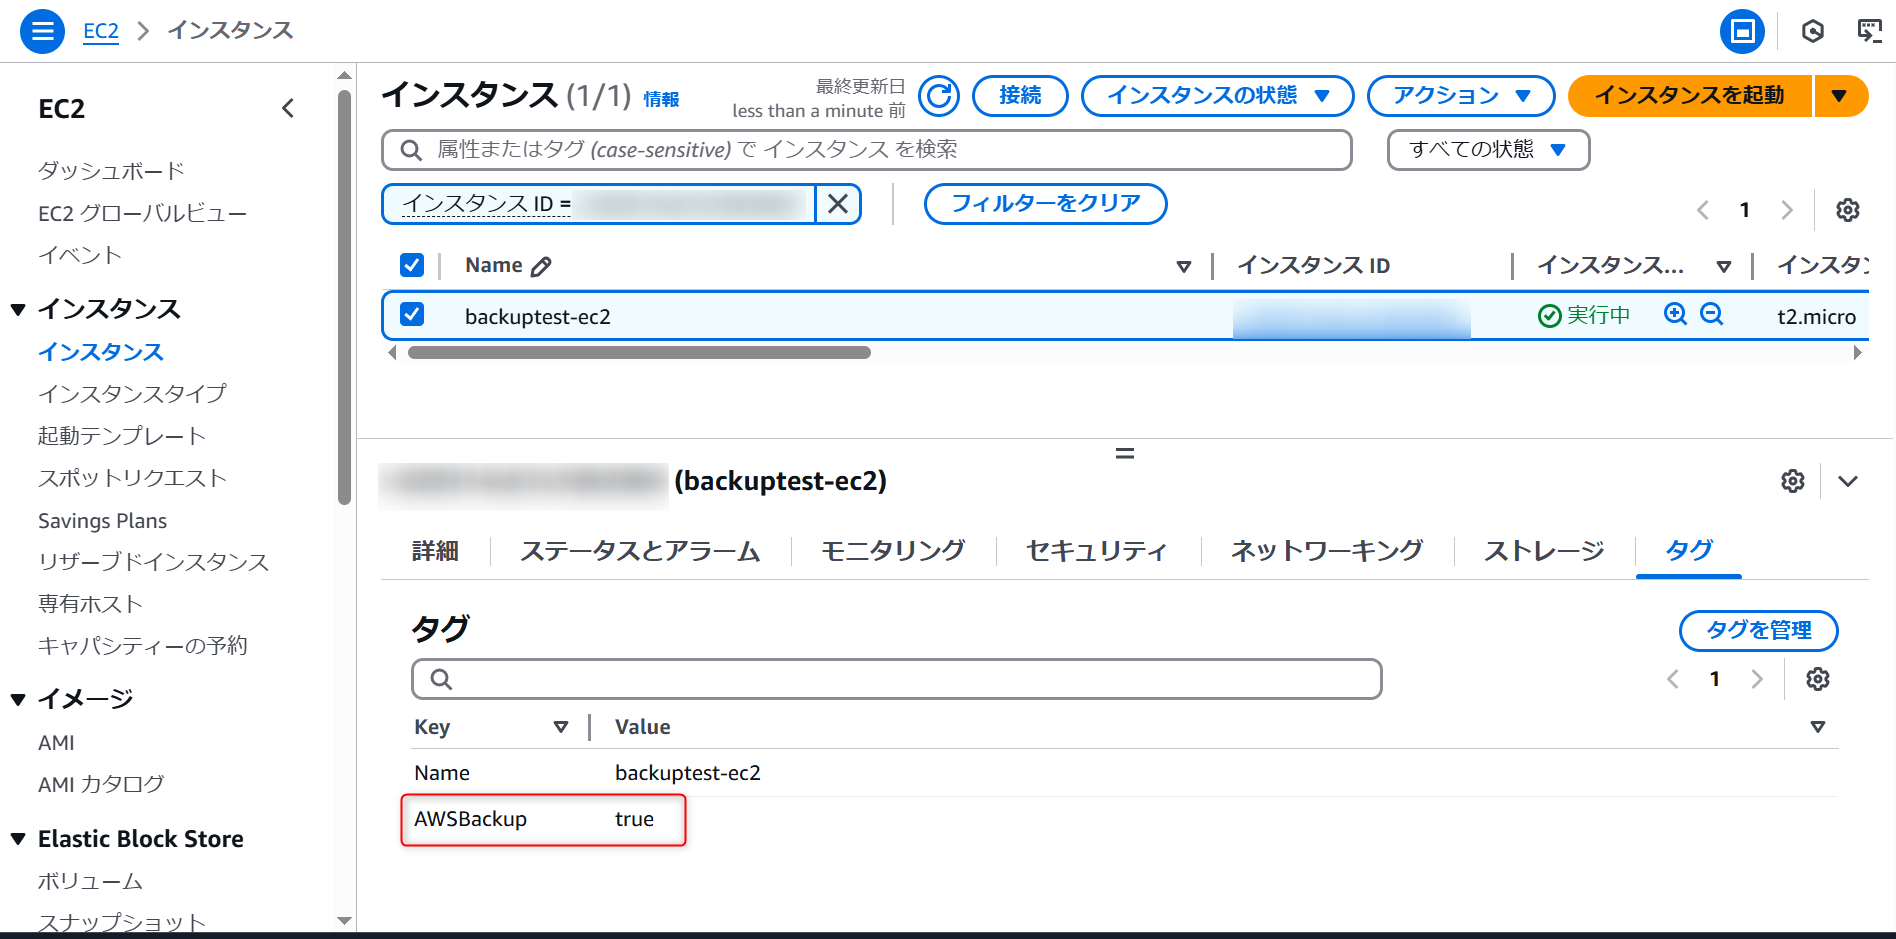1896x939 pixels.
Task: Open launch instance split-button arrow
Action: pos(1840,96)
